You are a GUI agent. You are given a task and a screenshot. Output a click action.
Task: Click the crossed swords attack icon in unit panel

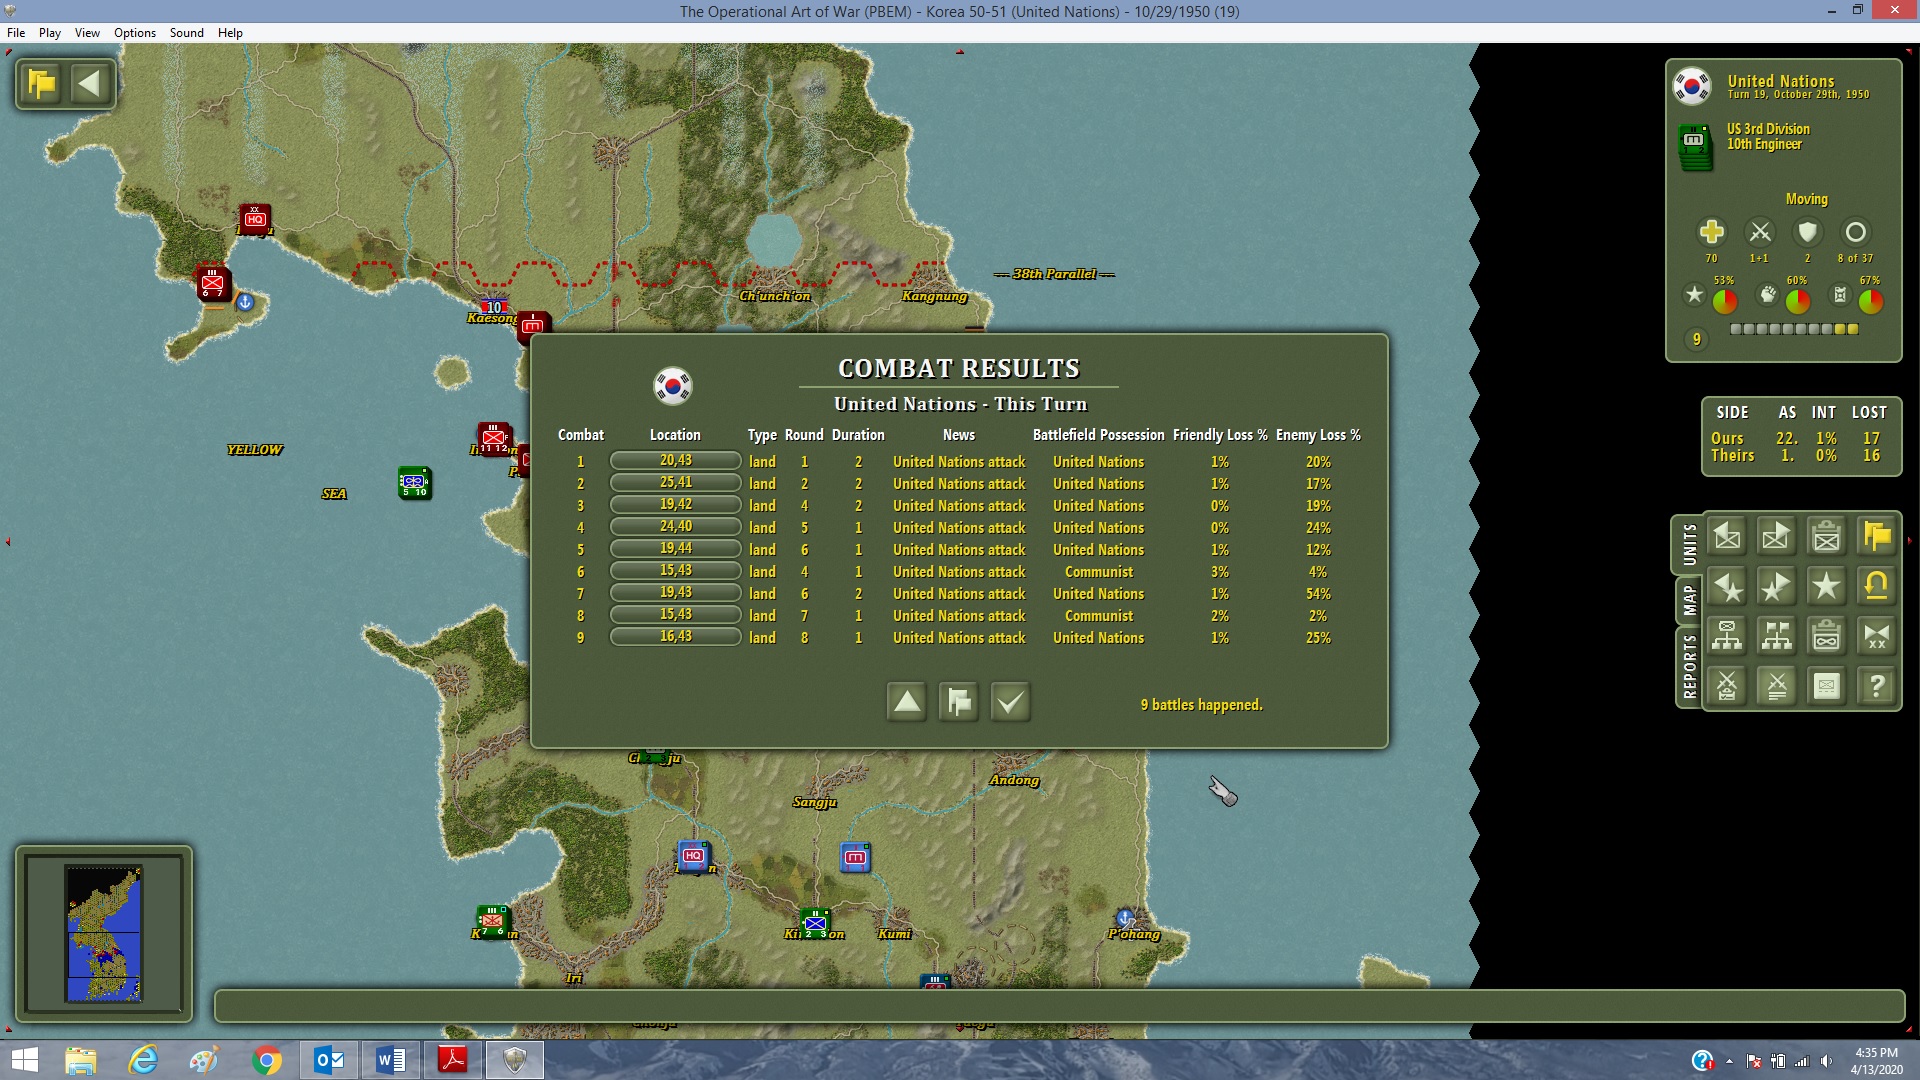[1759, 232]
